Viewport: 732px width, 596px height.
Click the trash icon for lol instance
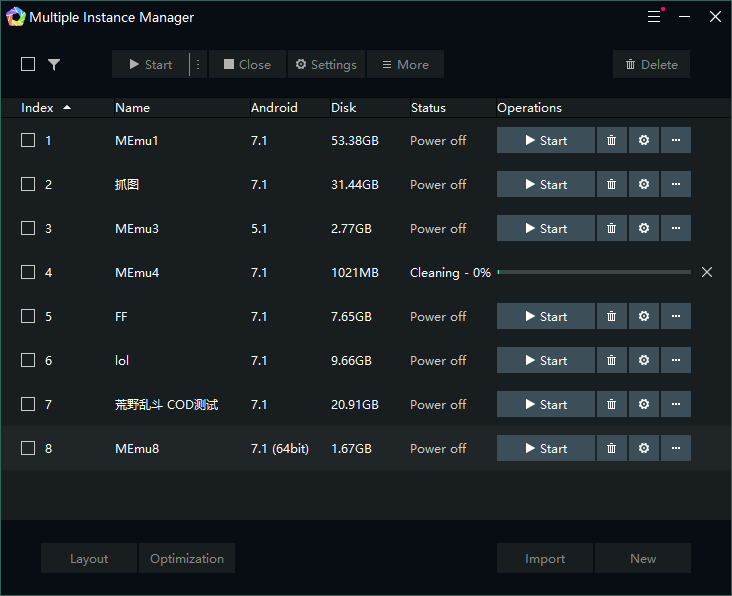tap(611, 361)
